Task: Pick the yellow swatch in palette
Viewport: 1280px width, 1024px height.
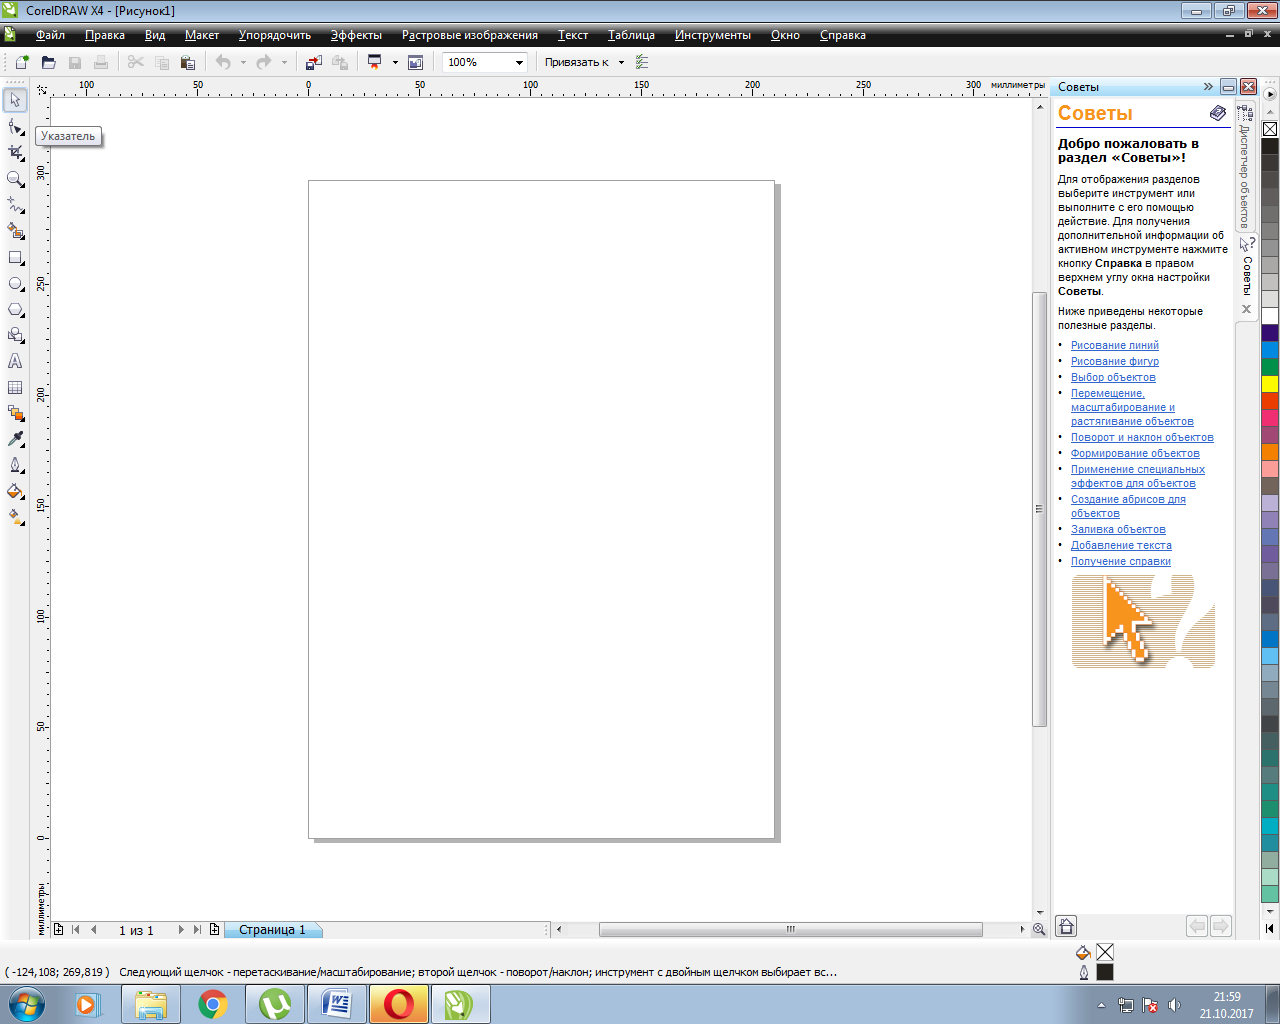Action: 1270,384
